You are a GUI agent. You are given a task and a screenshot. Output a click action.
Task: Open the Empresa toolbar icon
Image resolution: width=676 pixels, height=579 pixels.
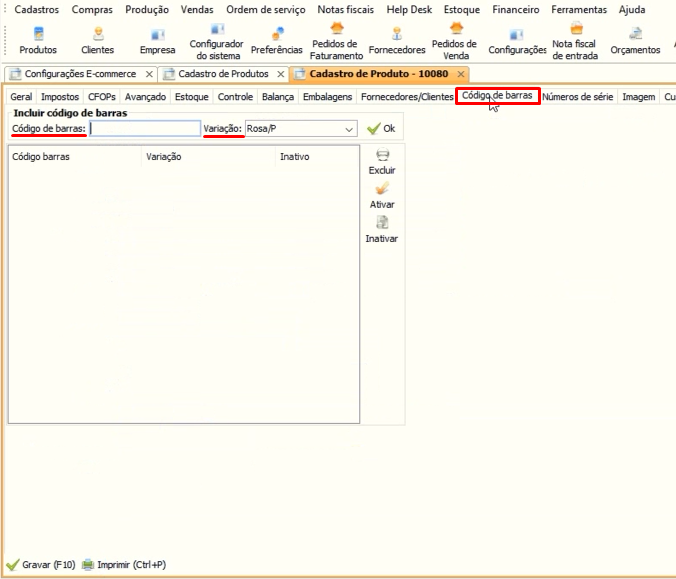click(157, 34)
